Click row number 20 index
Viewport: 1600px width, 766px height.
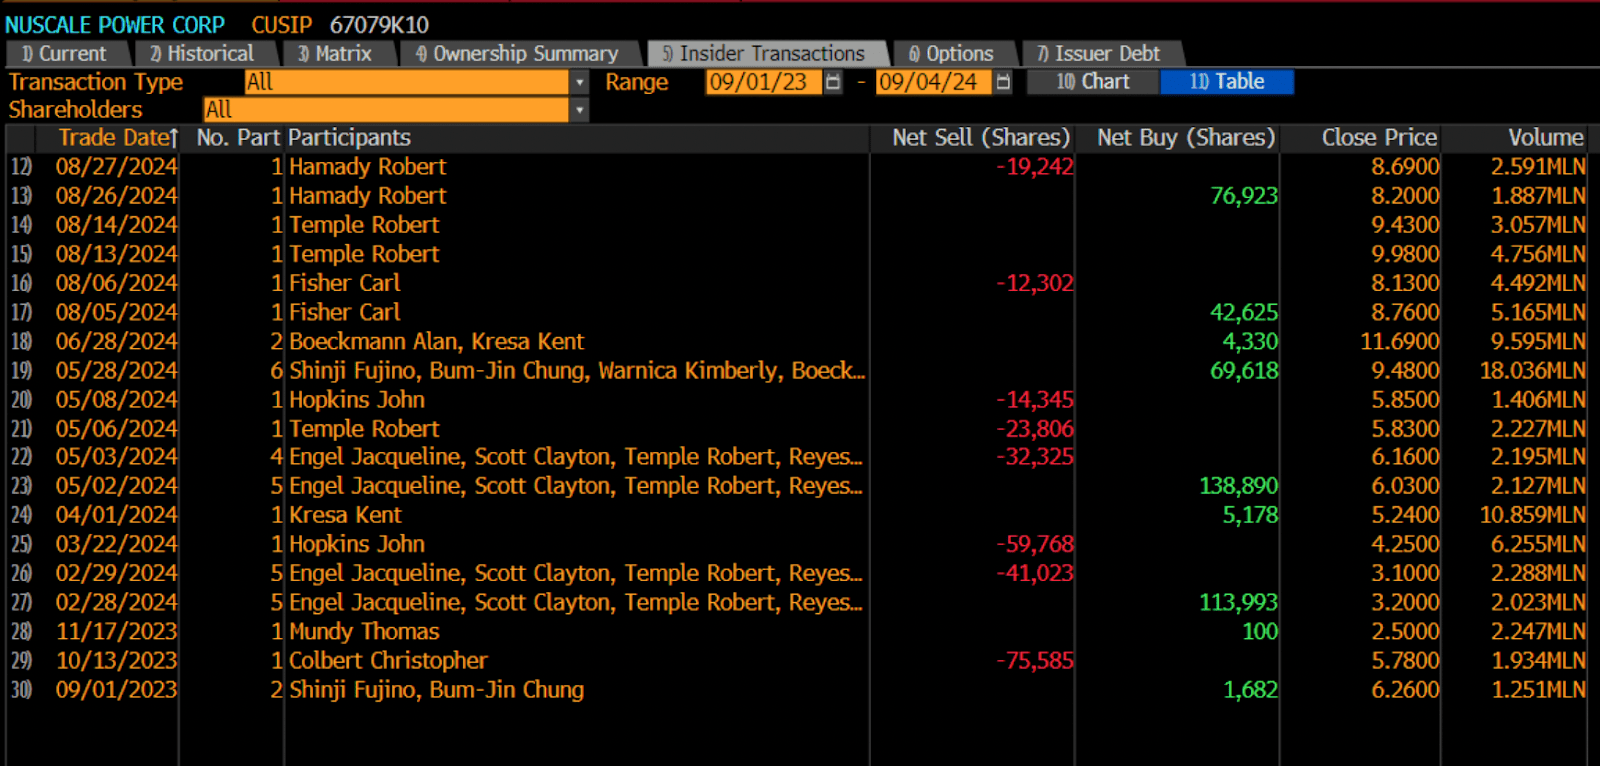21,399
